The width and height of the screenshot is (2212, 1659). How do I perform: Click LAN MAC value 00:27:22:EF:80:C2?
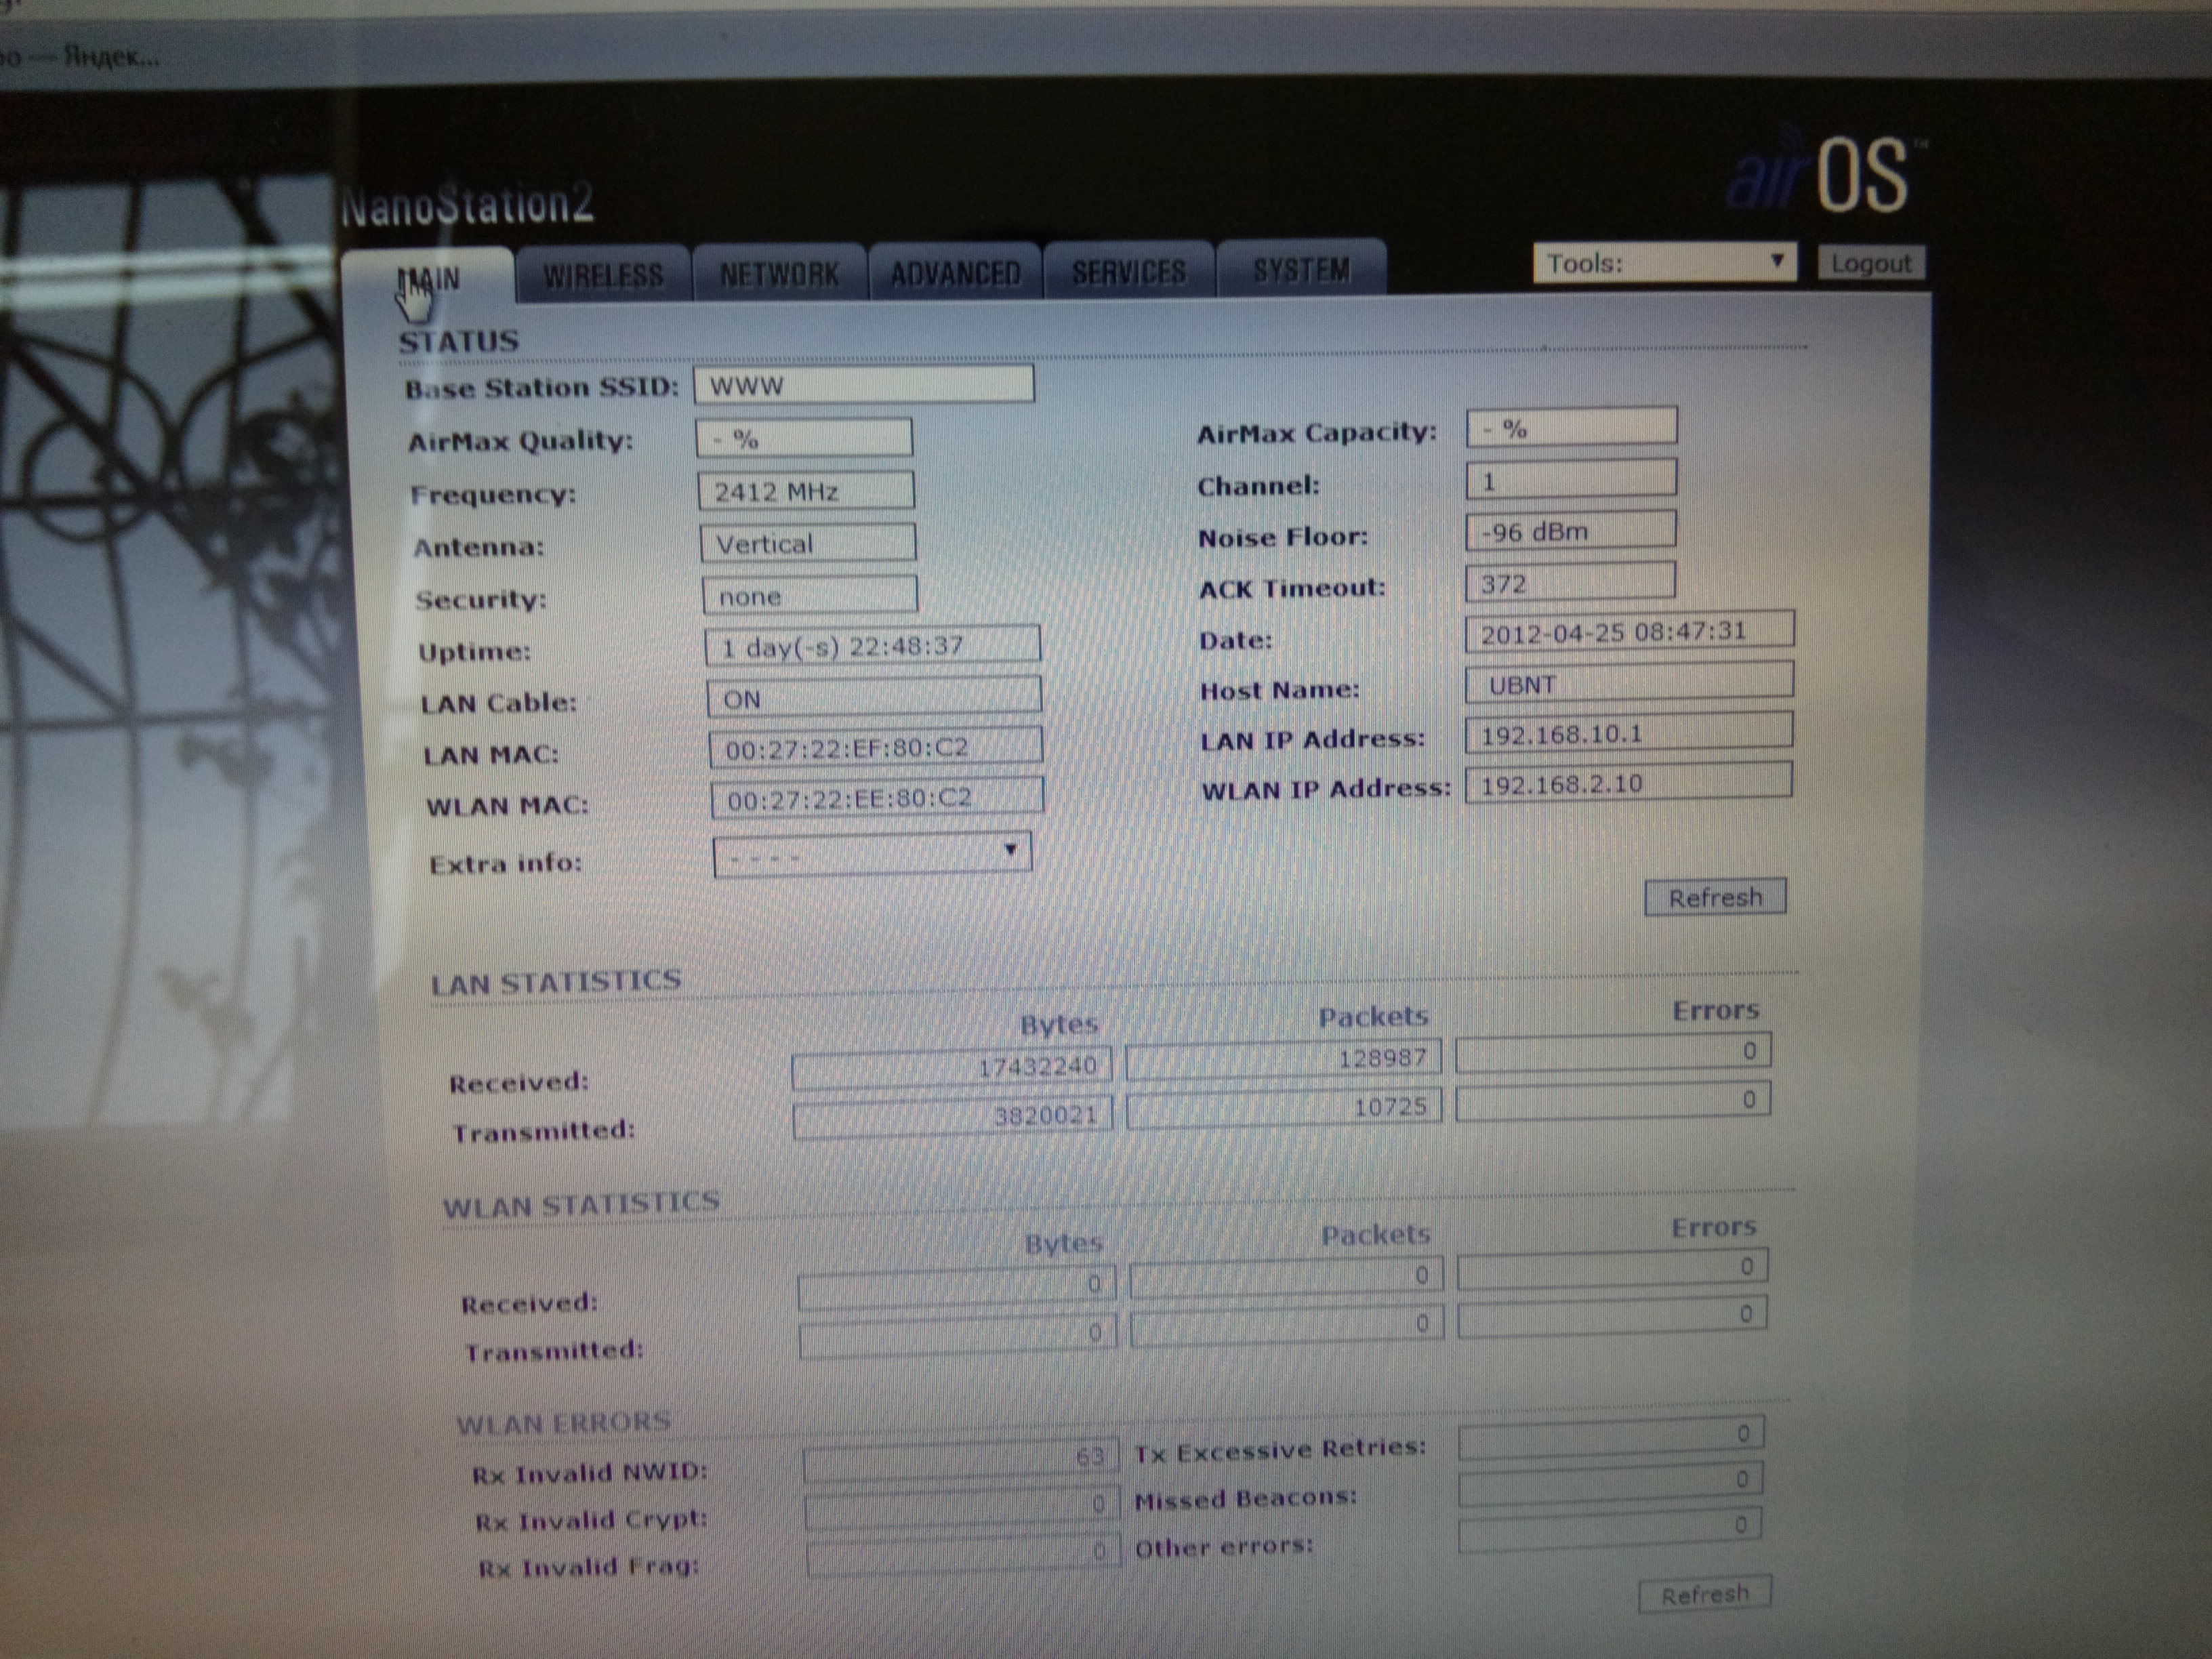click(876, 747)
